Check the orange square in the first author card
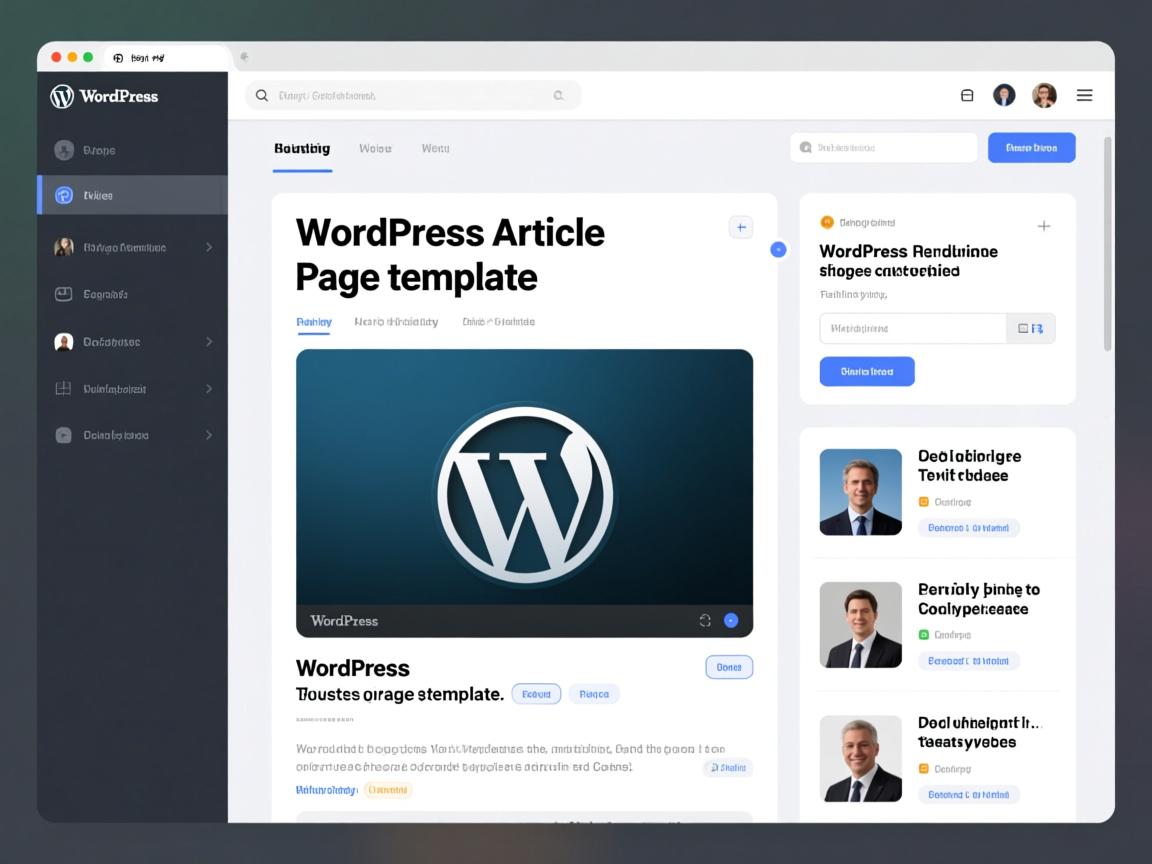Image resolution: width=1152 pixels, height=864 pixels. tap(924, 502)
